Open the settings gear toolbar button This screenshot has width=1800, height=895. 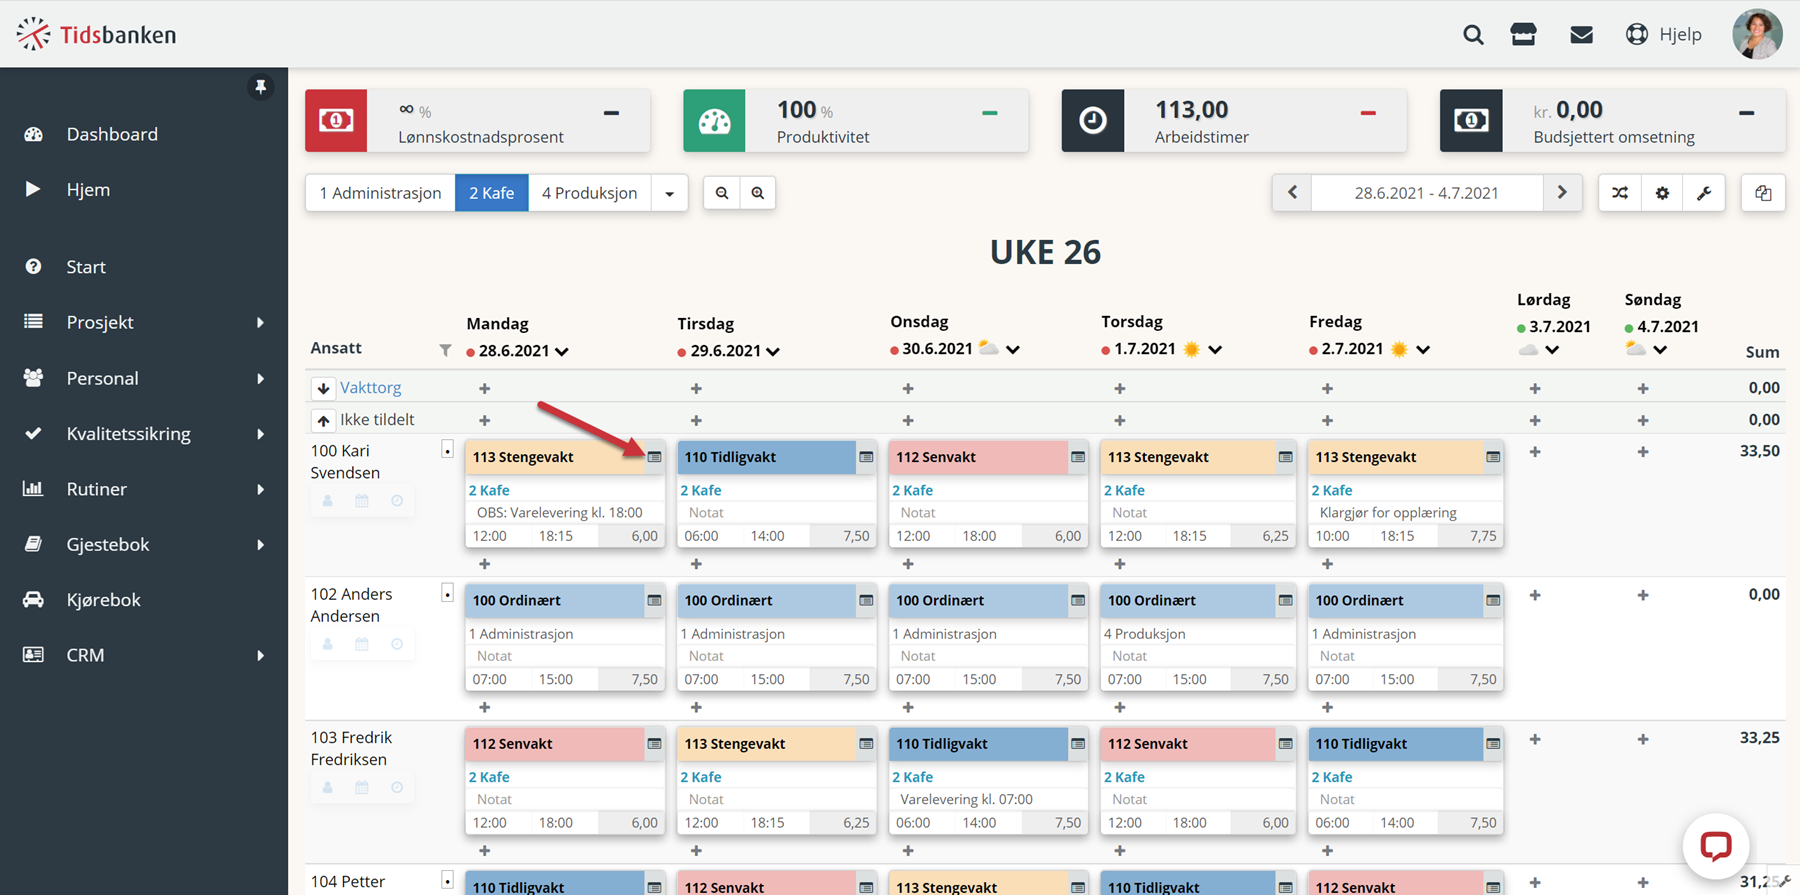click(x=1662, y=193)
